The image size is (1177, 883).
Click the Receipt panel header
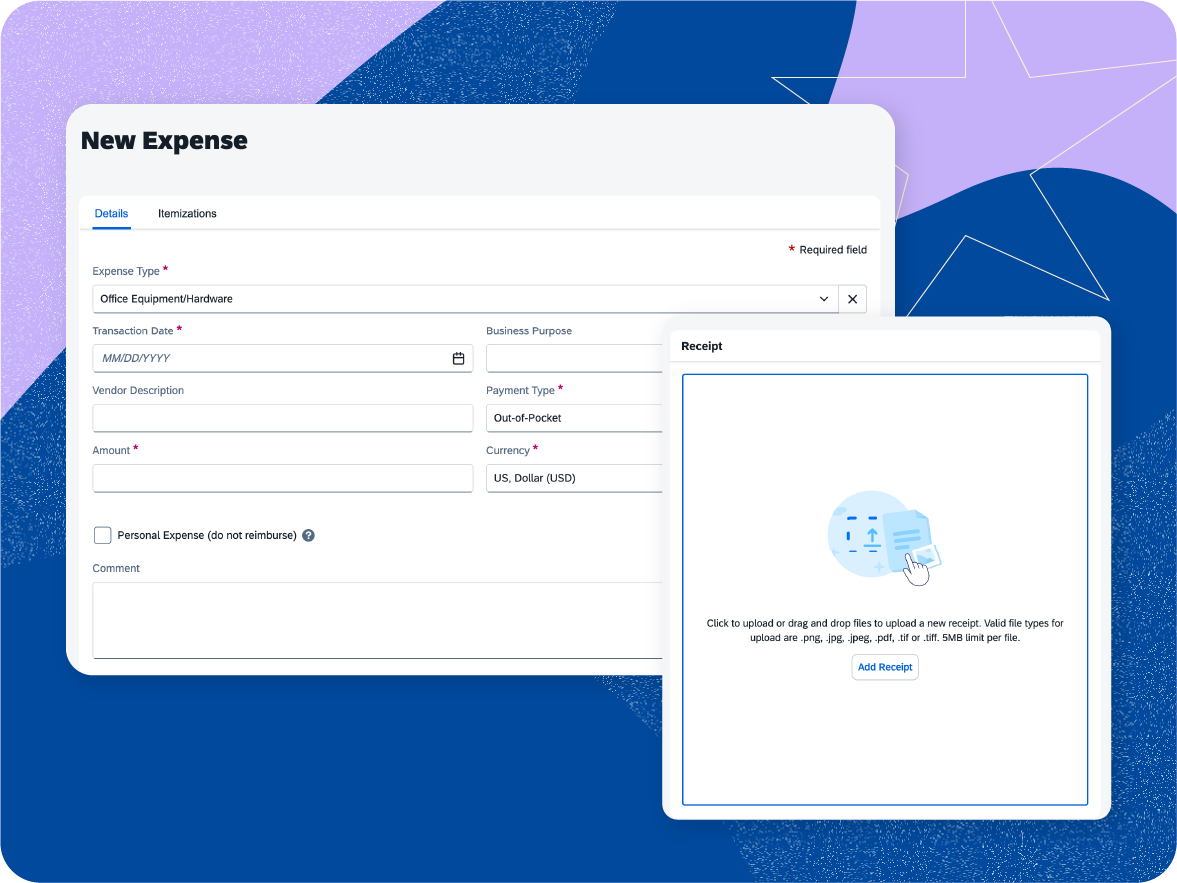pyautogui.click(x=702, y=346)
